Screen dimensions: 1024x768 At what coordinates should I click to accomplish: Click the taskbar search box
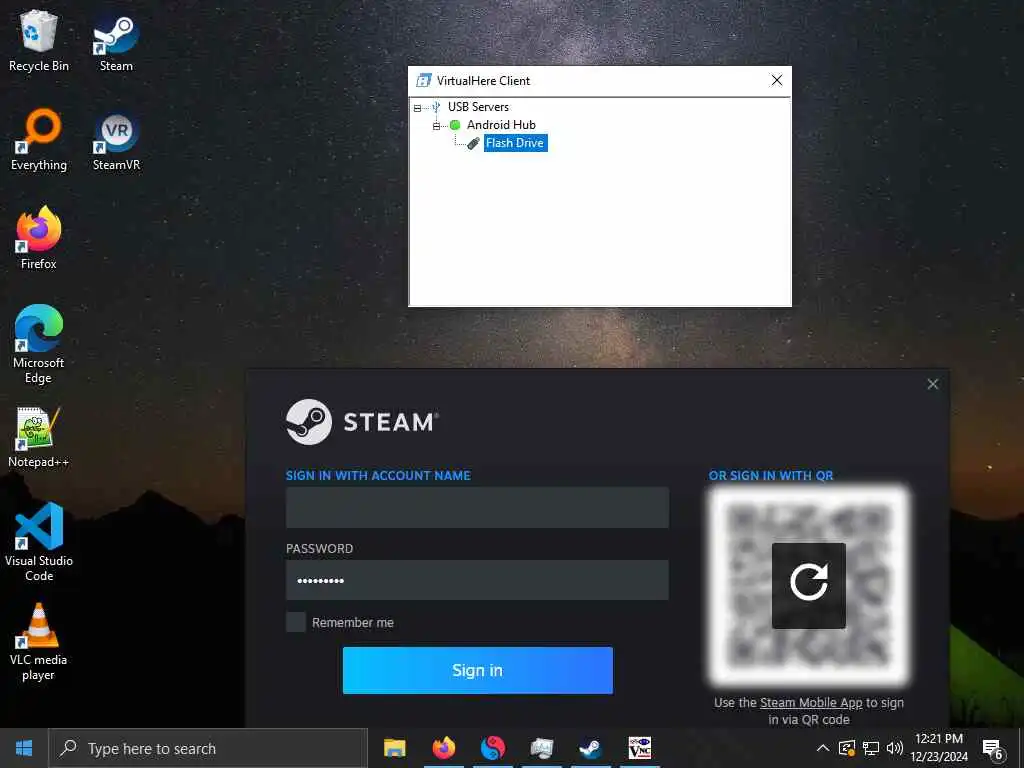pyautogui.click(x=208, y=748)
